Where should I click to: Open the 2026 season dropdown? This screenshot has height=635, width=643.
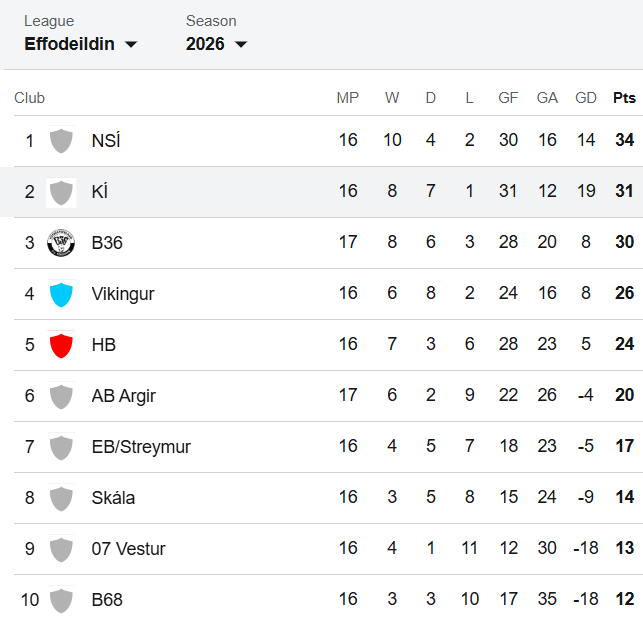click(x=217, y=44)
